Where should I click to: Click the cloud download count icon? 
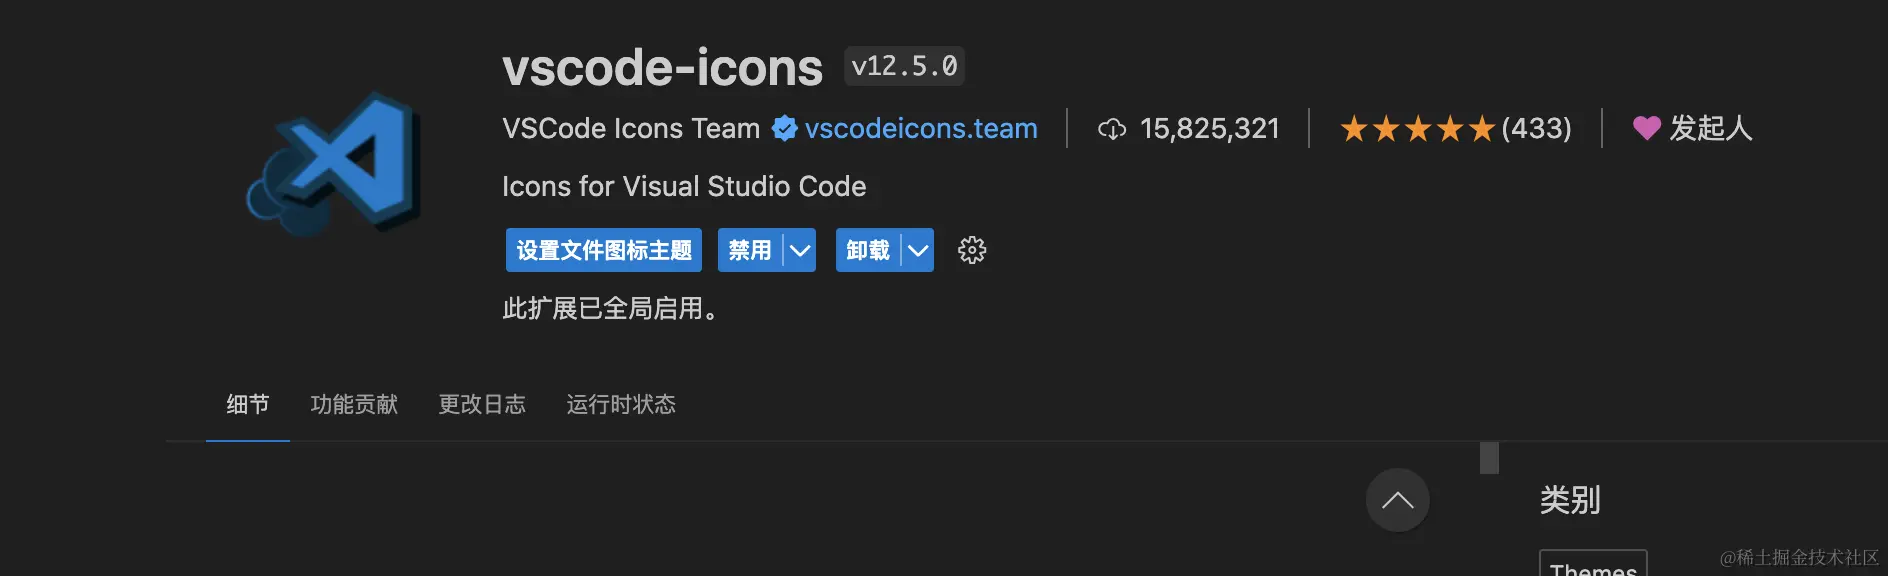point(1112,129)
